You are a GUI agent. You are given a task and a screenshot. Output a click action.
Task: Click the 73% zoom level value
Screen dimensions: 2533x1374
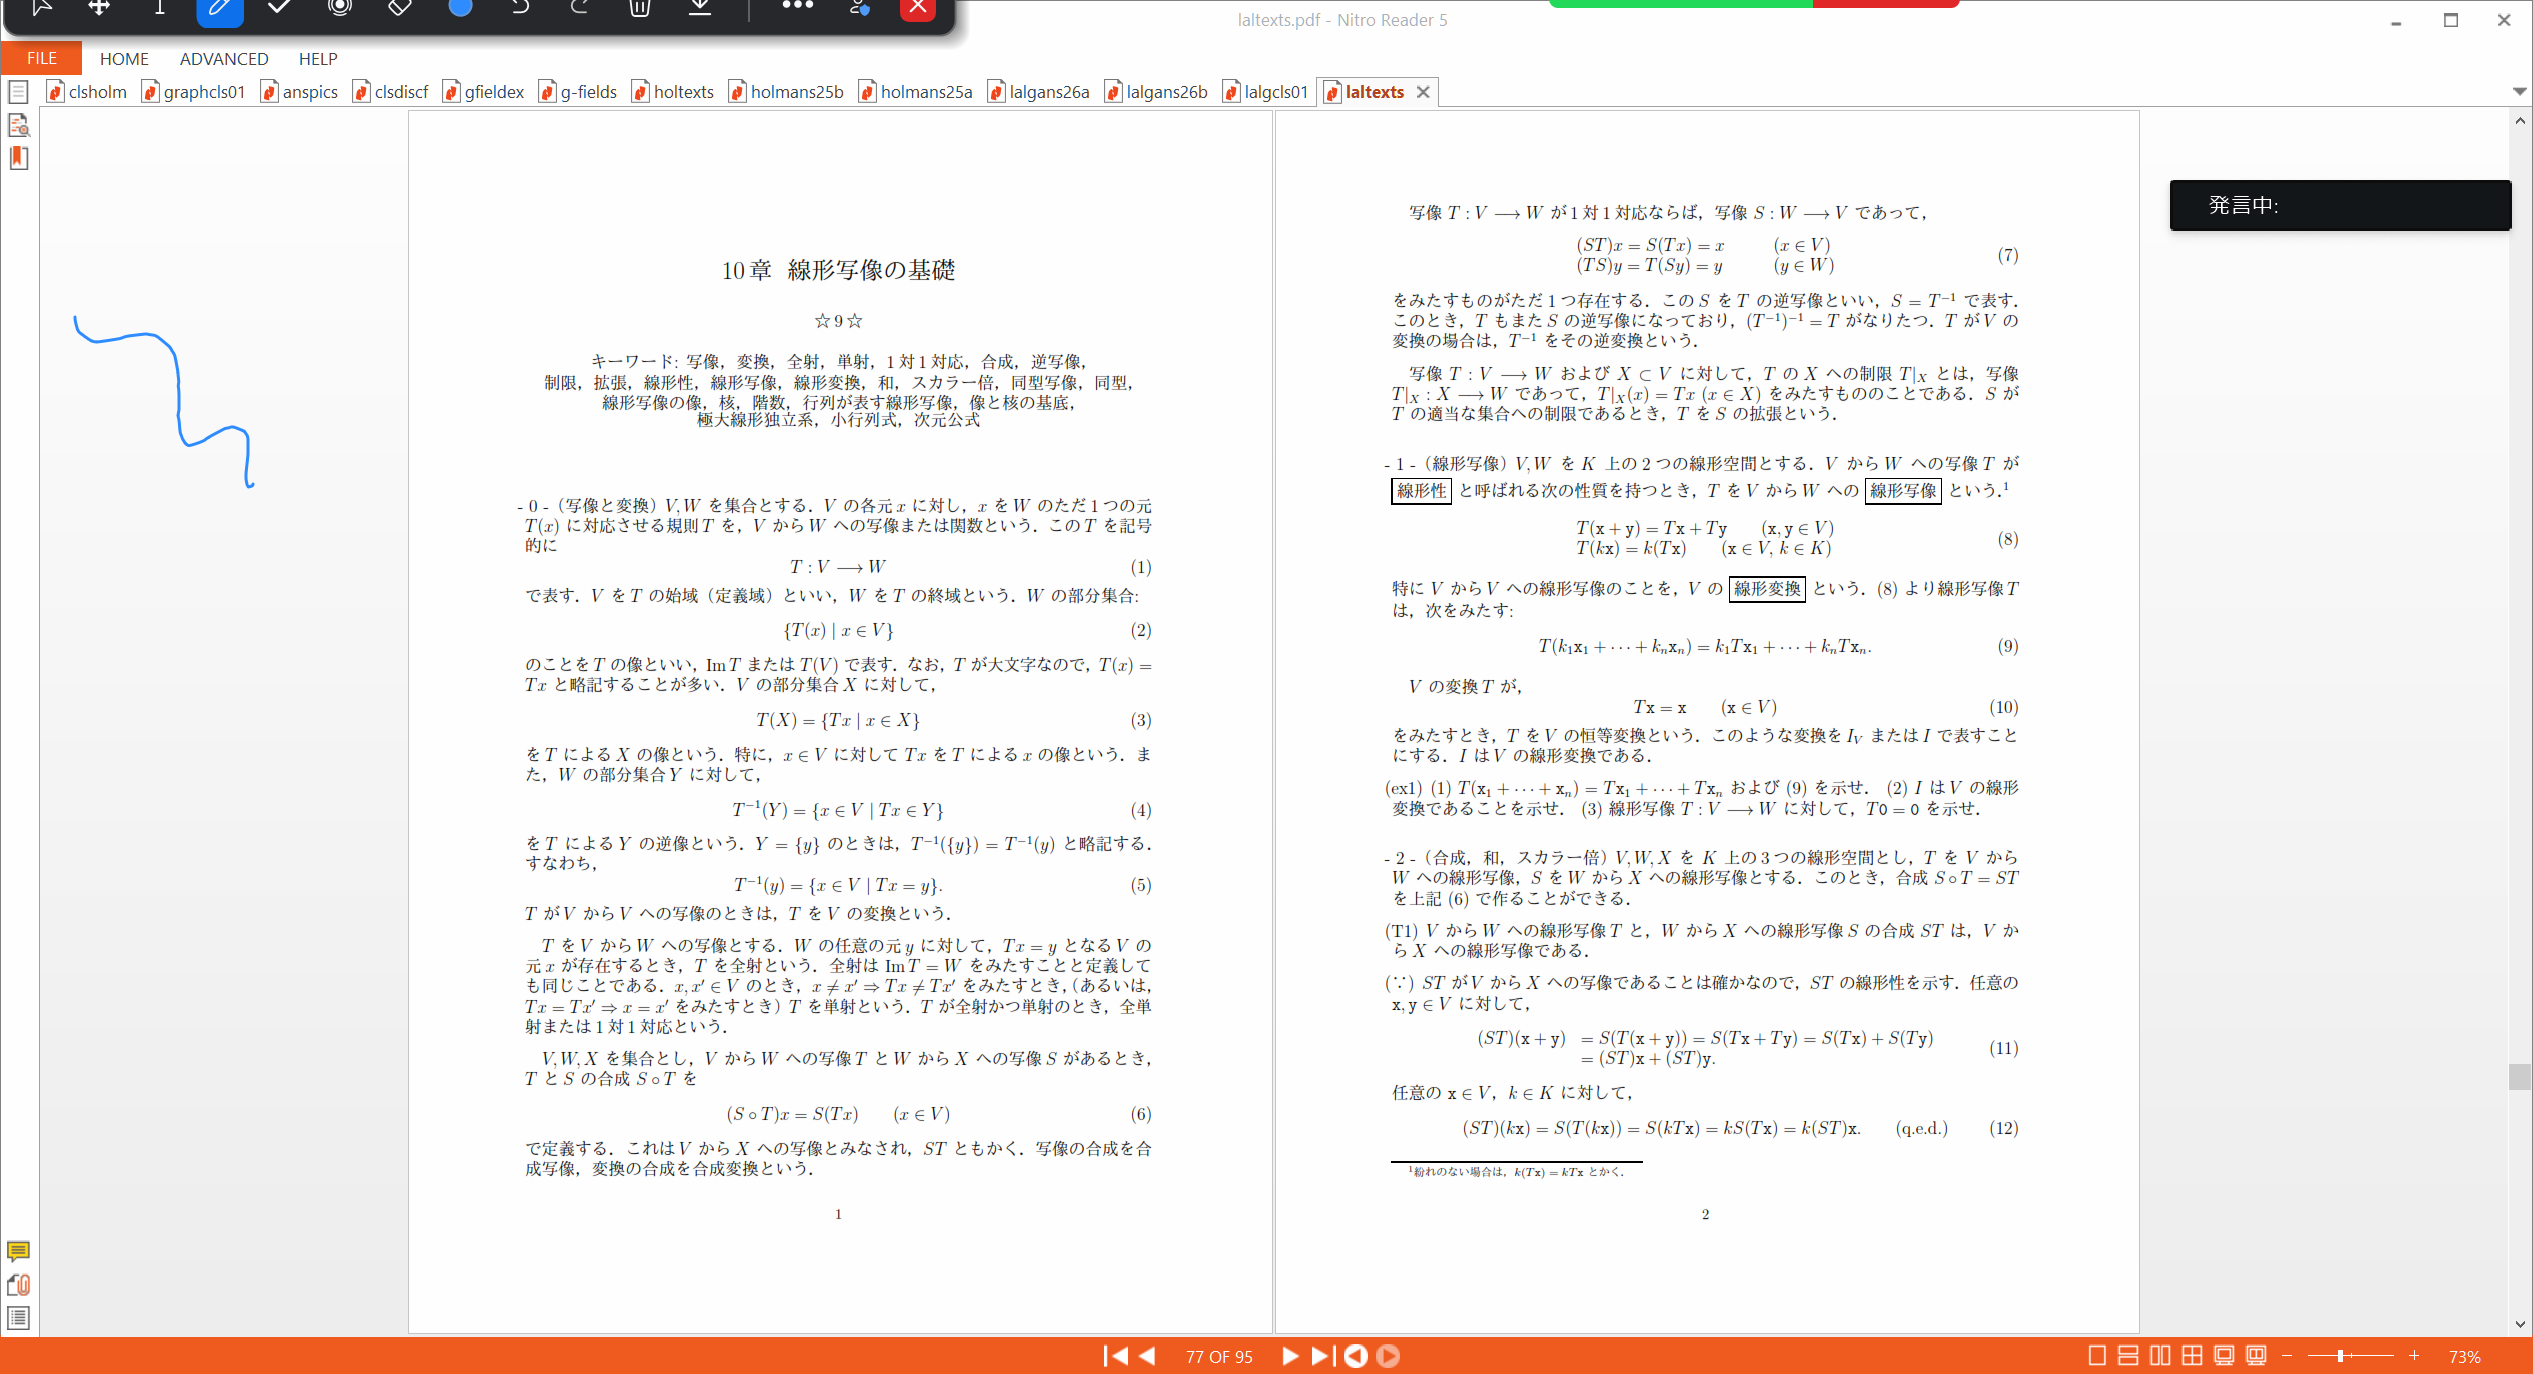point(2465,1357)
